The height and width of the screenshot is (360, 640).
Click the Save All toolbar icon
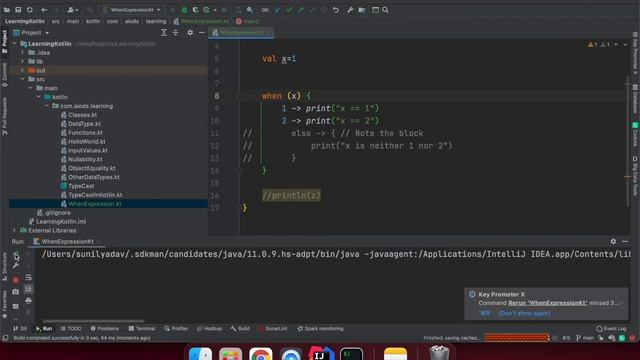click(x=18, y=10)
